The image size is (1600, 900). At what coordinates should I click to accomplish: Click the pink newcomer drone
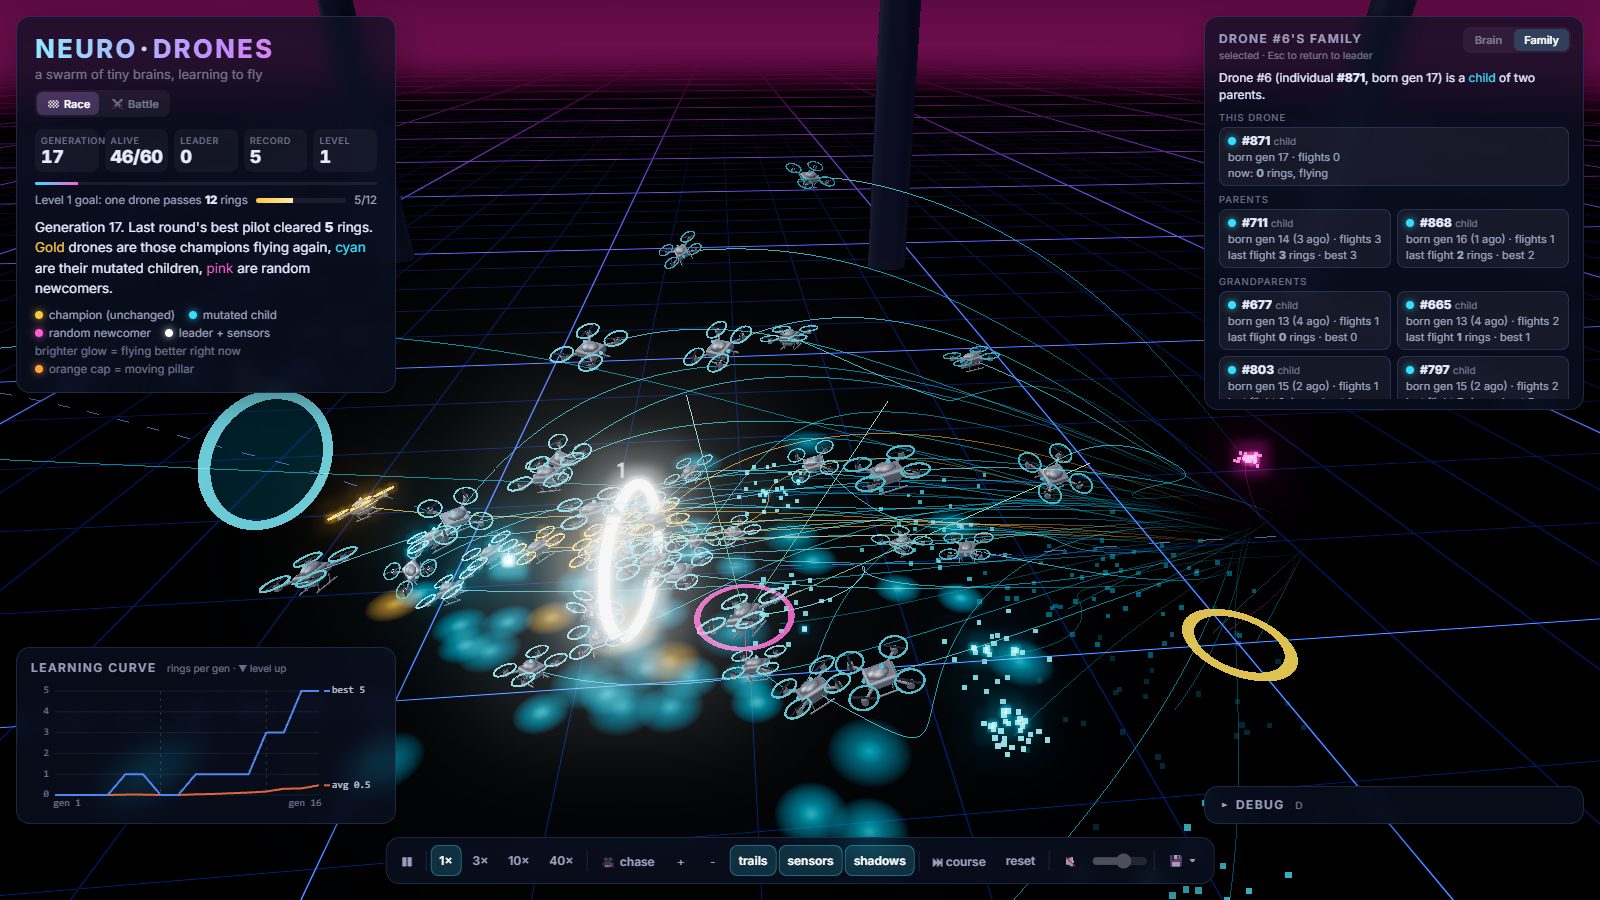click(x=1247, y=459)
